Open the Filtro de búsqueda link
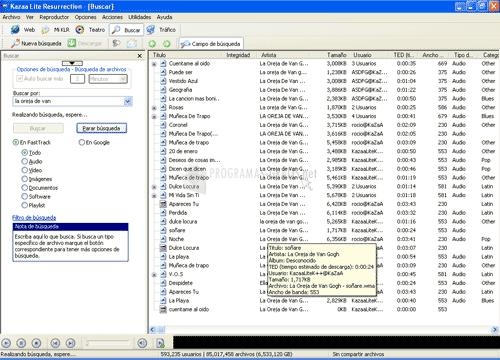Screen dimensions: 500x360 [x=34, y=218]
